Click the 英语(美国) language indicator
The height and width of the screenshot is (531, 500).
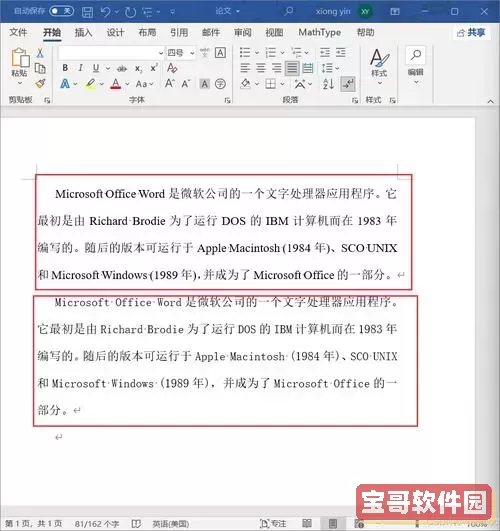[x=170, y=524]
